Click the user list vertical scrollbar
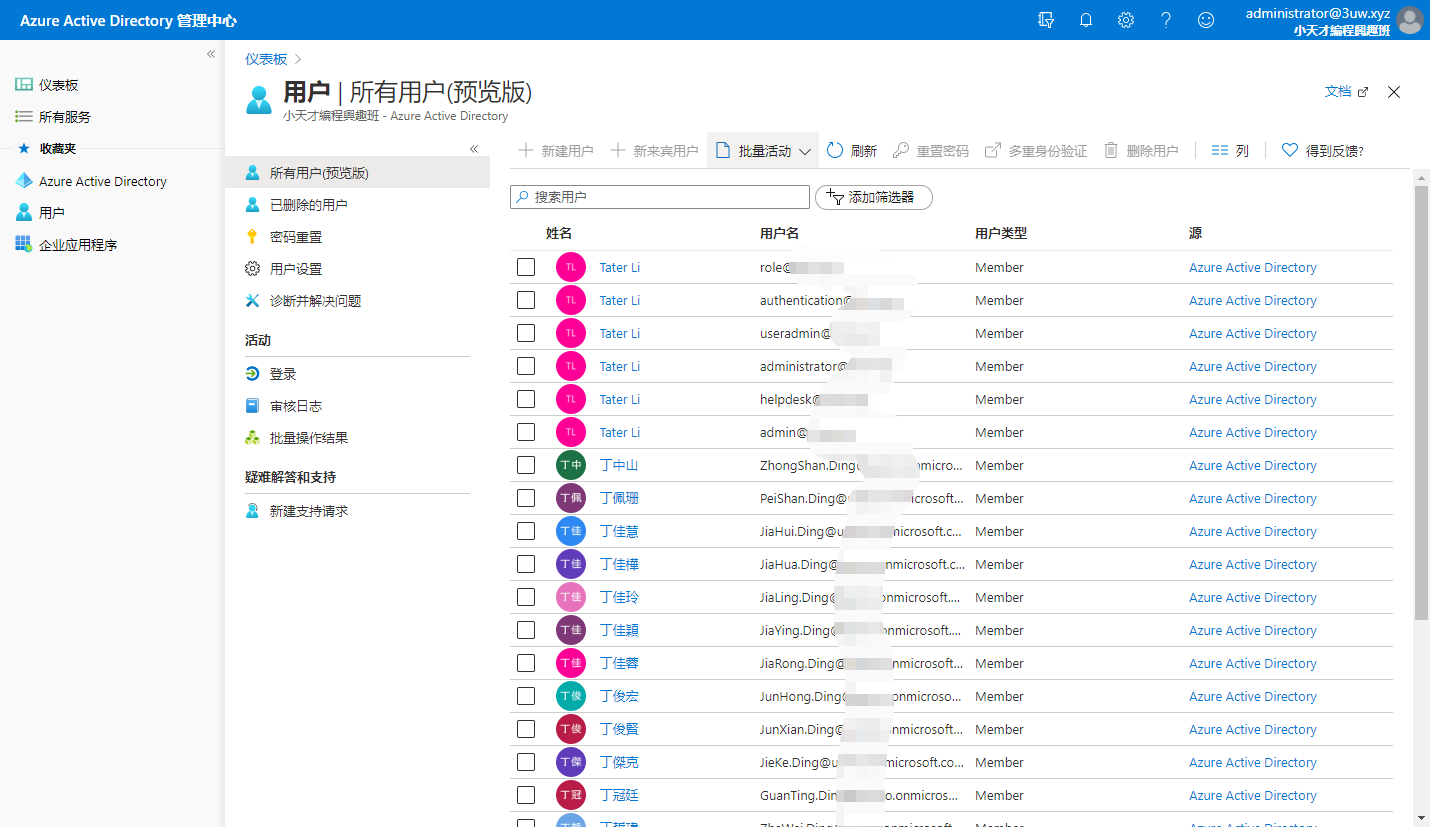Image resolution: width=1430 pixels, height=827 pixels. (1421, 402)
